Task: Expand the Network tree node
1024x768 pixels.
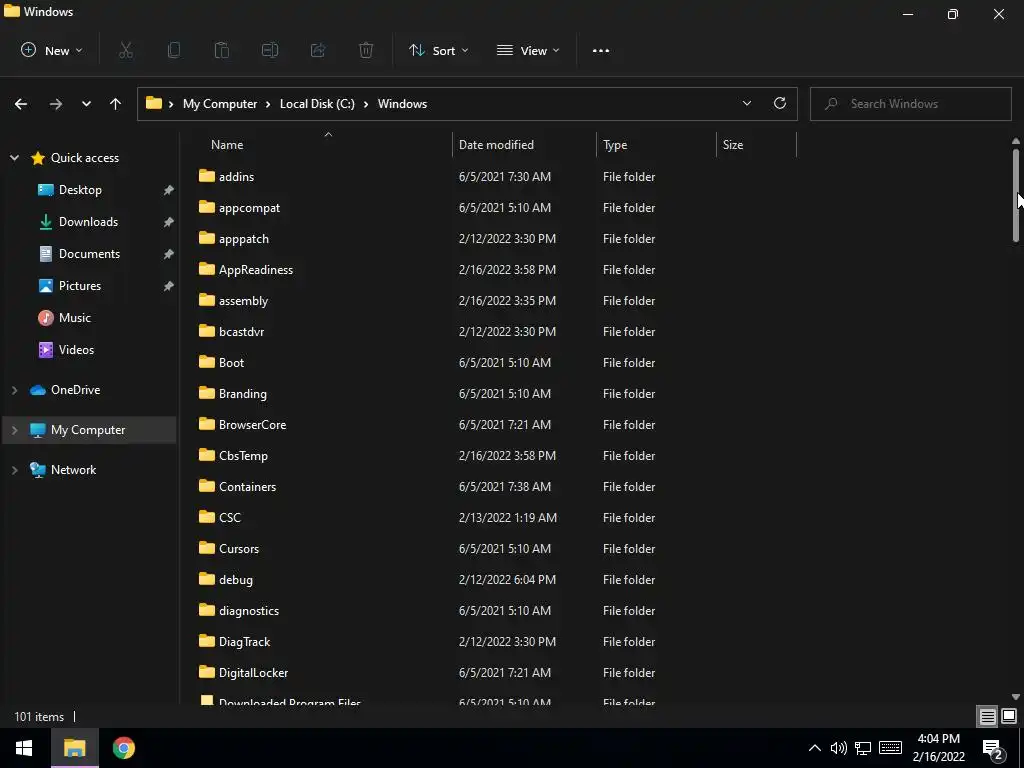Action: [14, 470]
